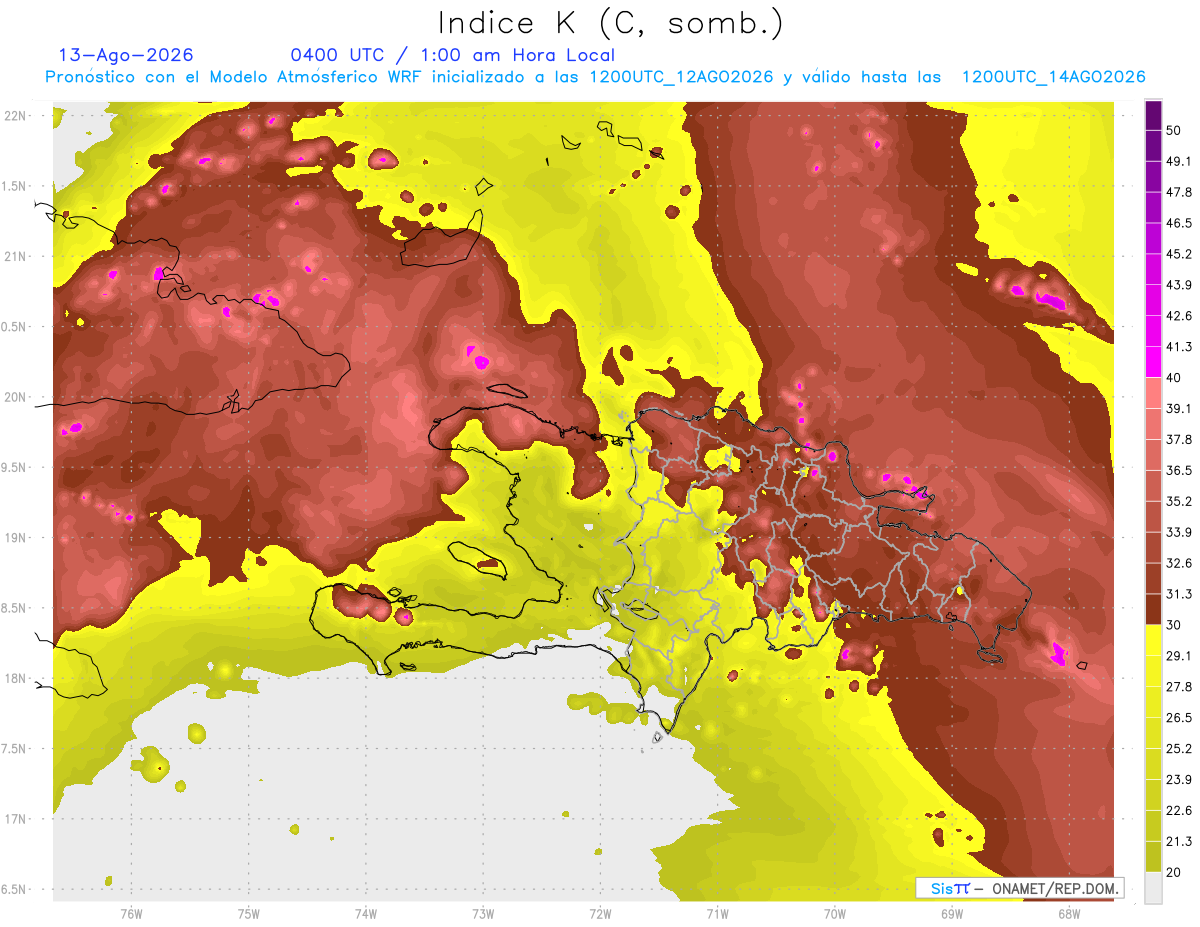This screenshot has height=927, width=1200.
Task: Click the colorbar value "29.1"
Action: pos(1179,656)
